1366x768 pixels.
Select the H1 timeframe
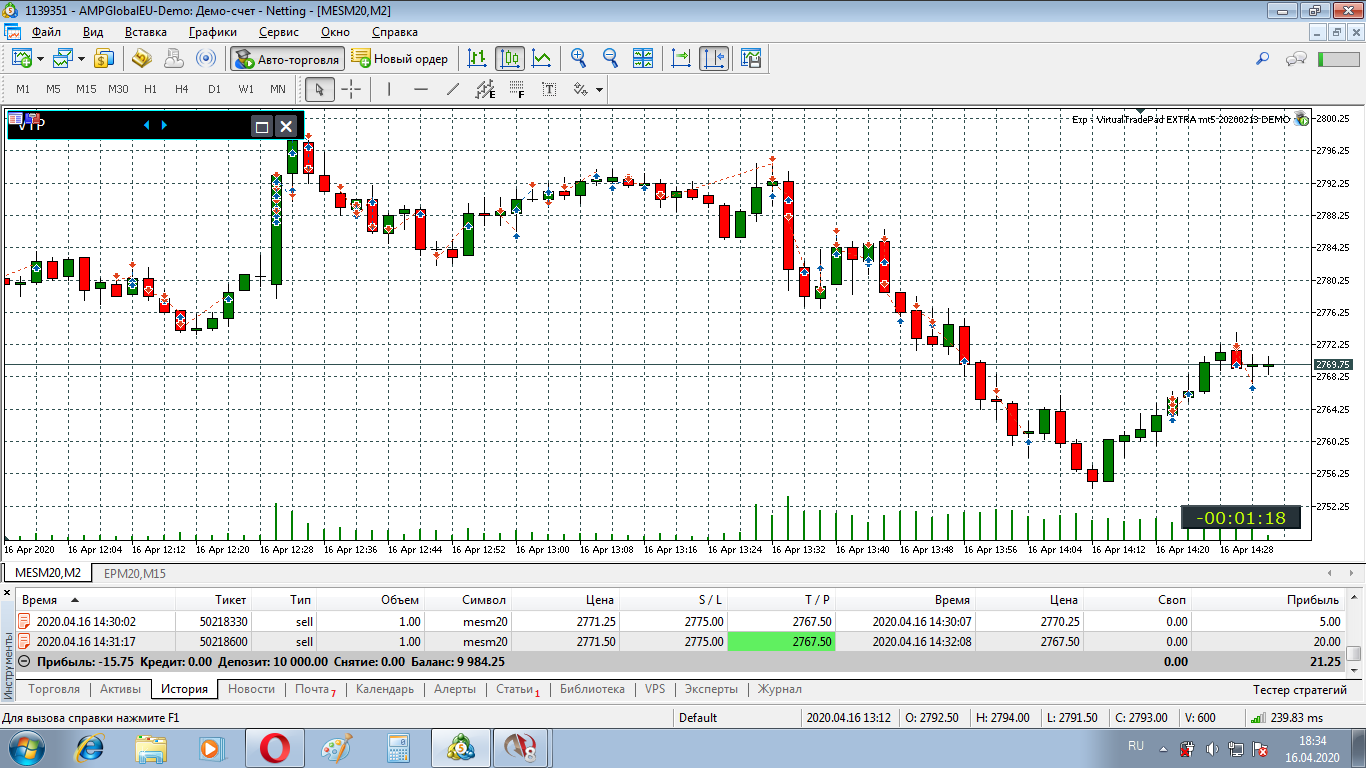click(x=150, y=89)
